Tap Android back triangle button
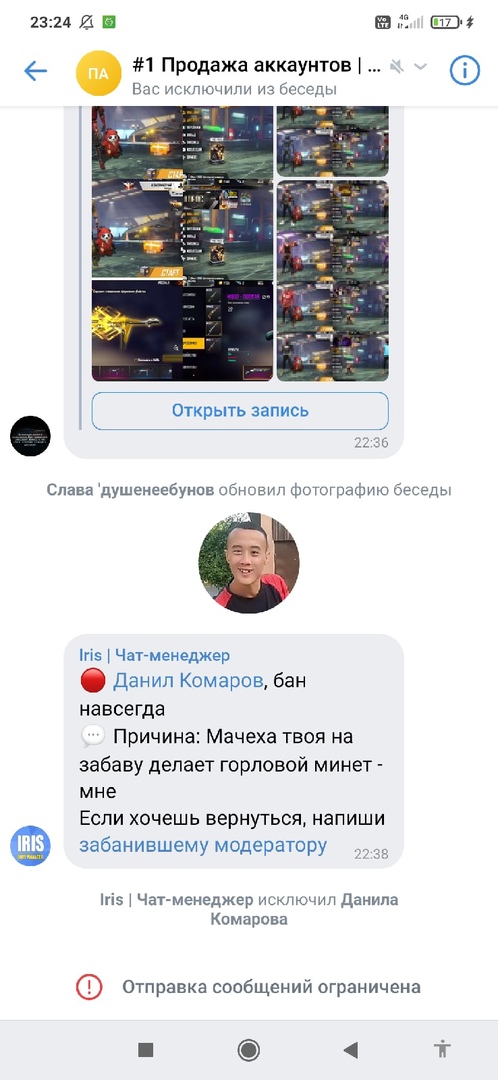Image resolution: width=498 pixels, height=1080 pixels. (x=351, y=1049)
